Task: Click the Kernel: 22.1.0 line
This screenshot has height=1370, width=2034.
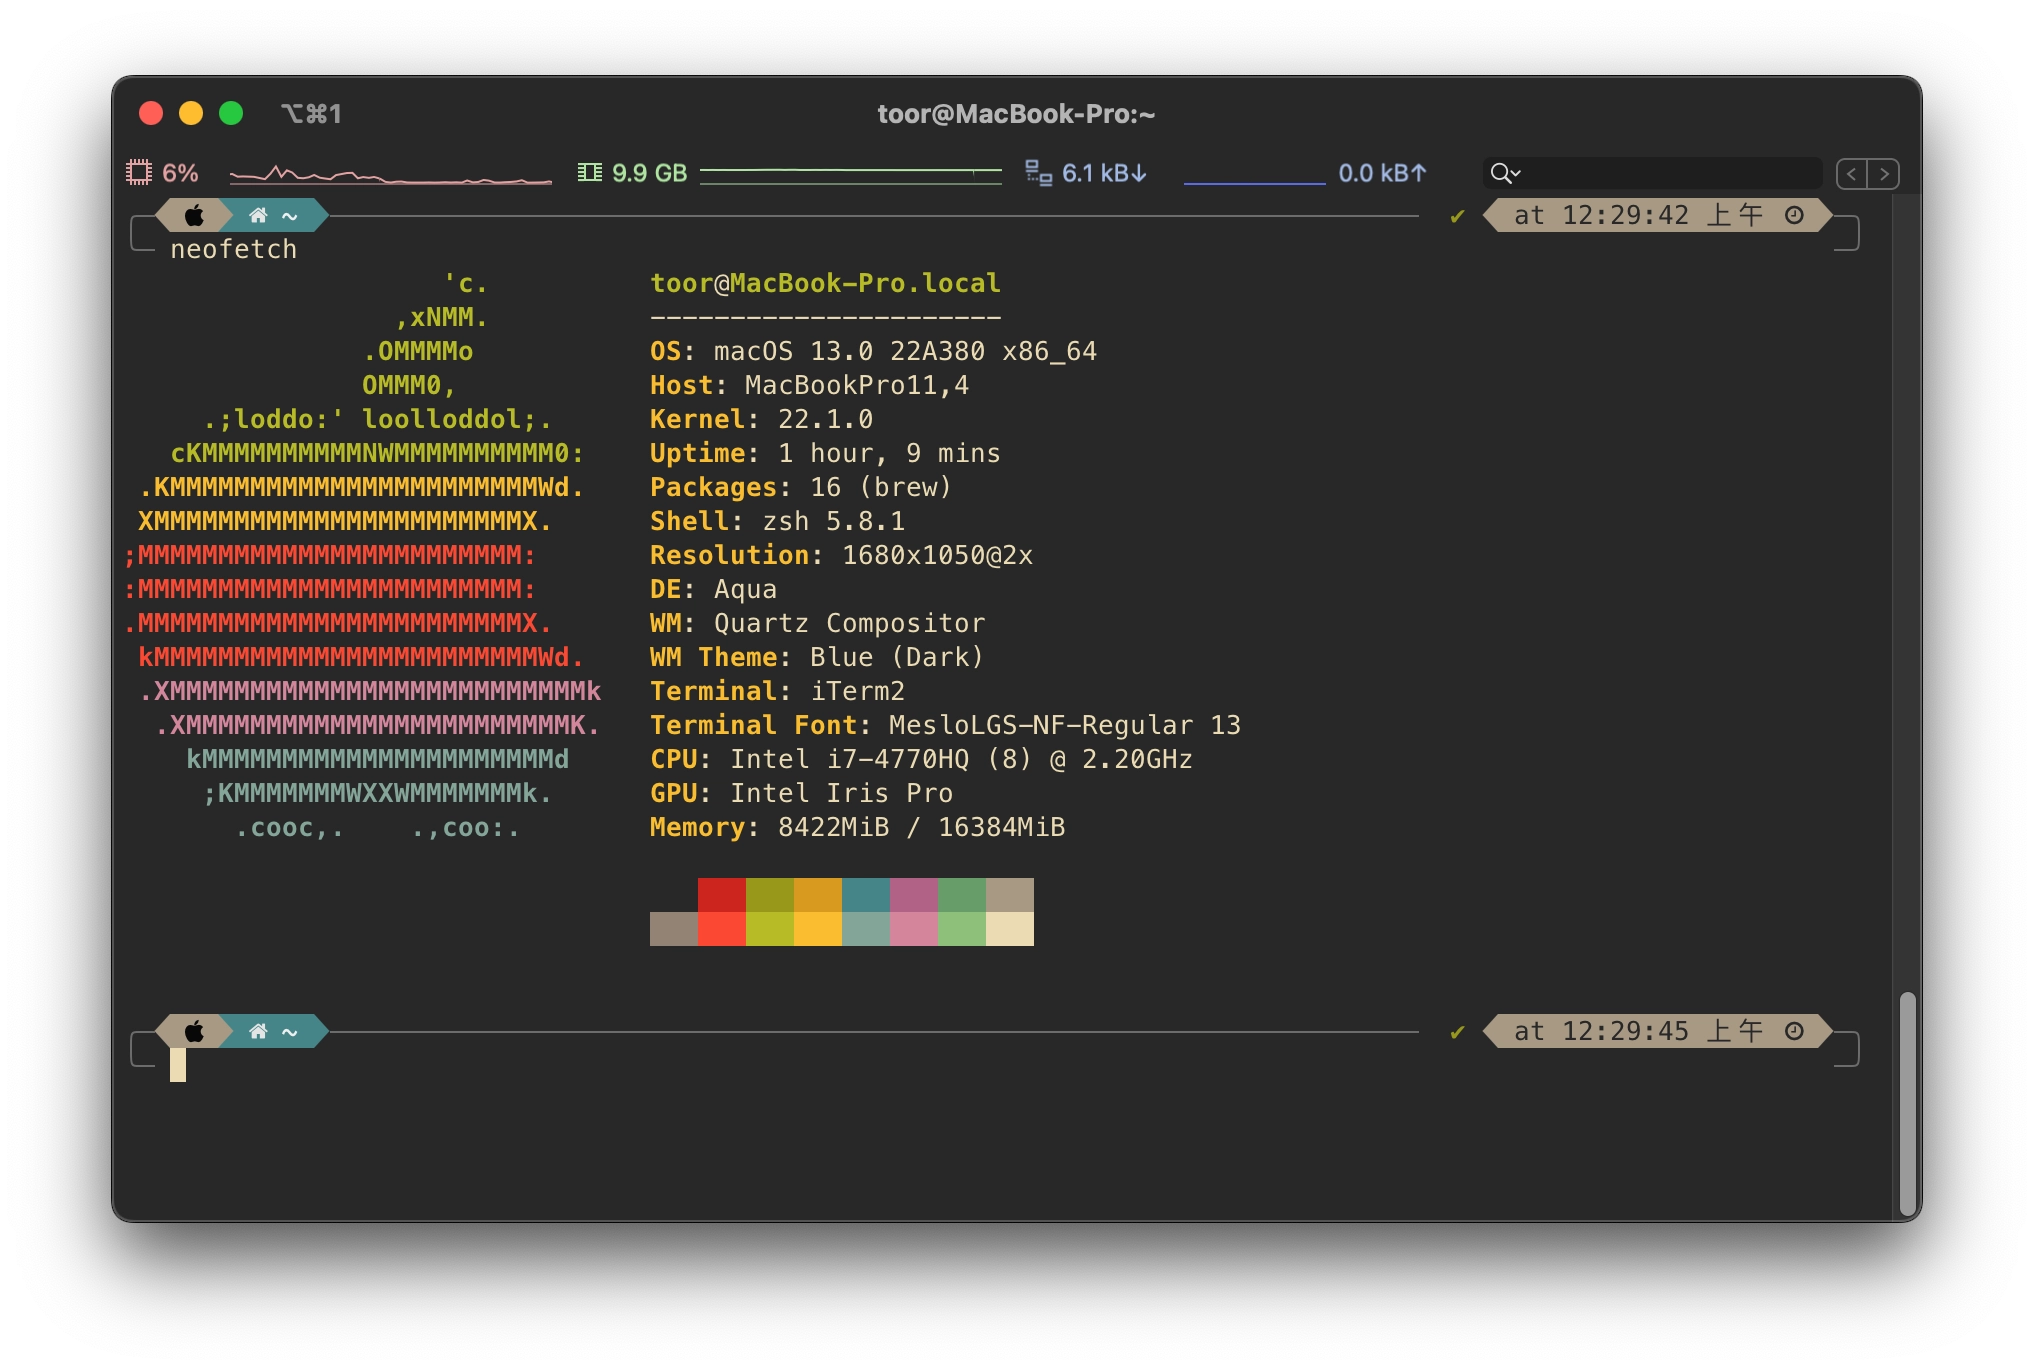Action: [761, 419]
